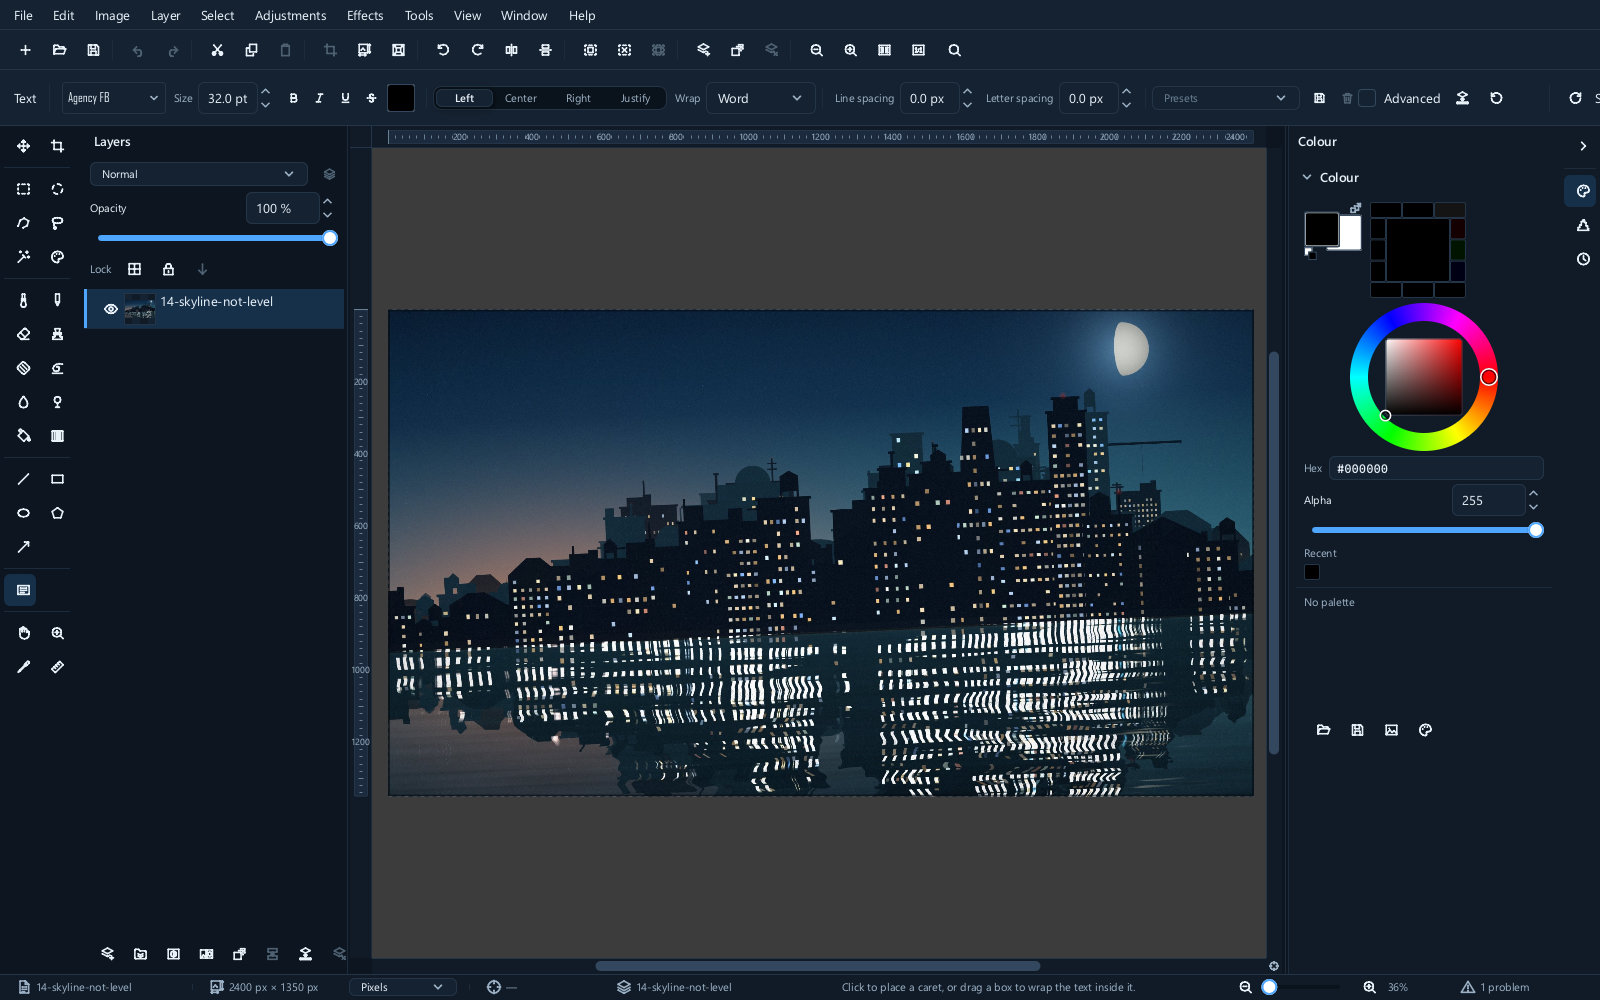Click the Brush tool icon

[23, 300]
